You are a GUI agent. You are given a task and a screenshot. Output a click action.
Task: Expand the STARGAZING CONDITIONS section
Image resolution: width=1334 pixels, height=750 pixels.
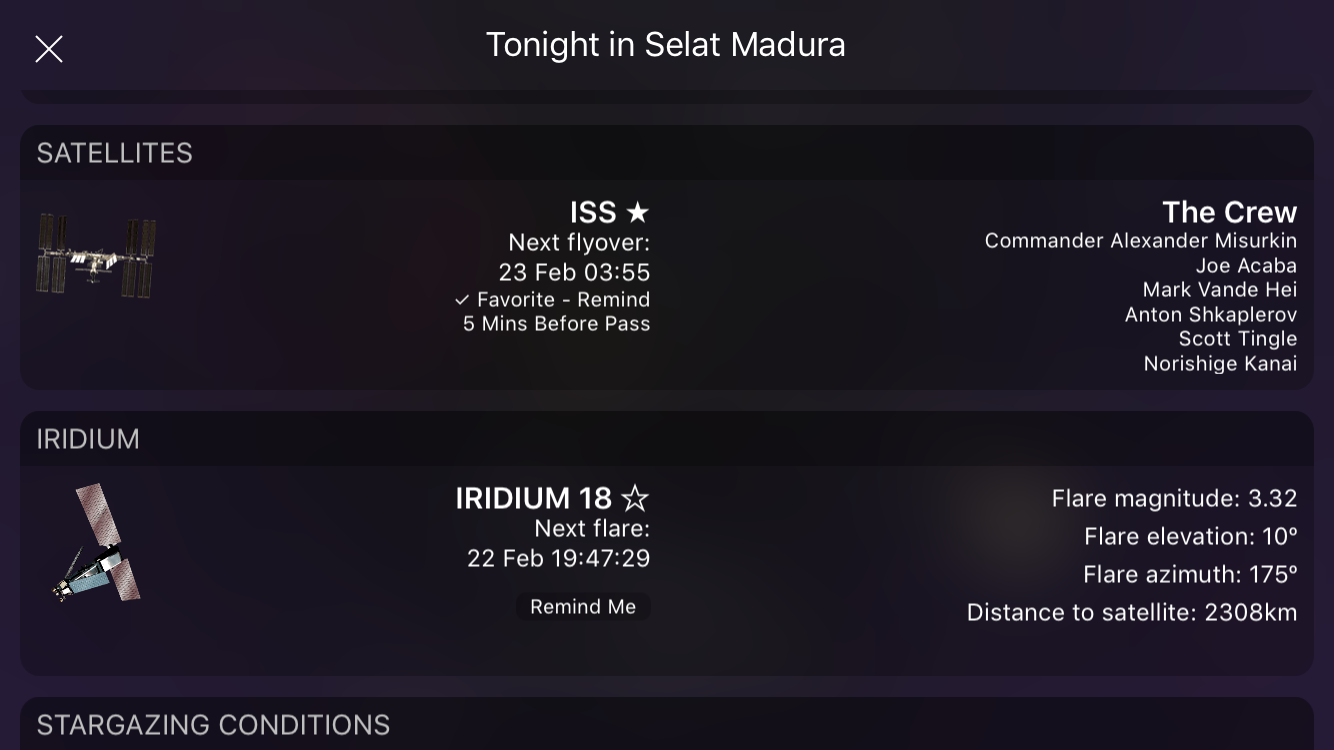coord(213,725)
